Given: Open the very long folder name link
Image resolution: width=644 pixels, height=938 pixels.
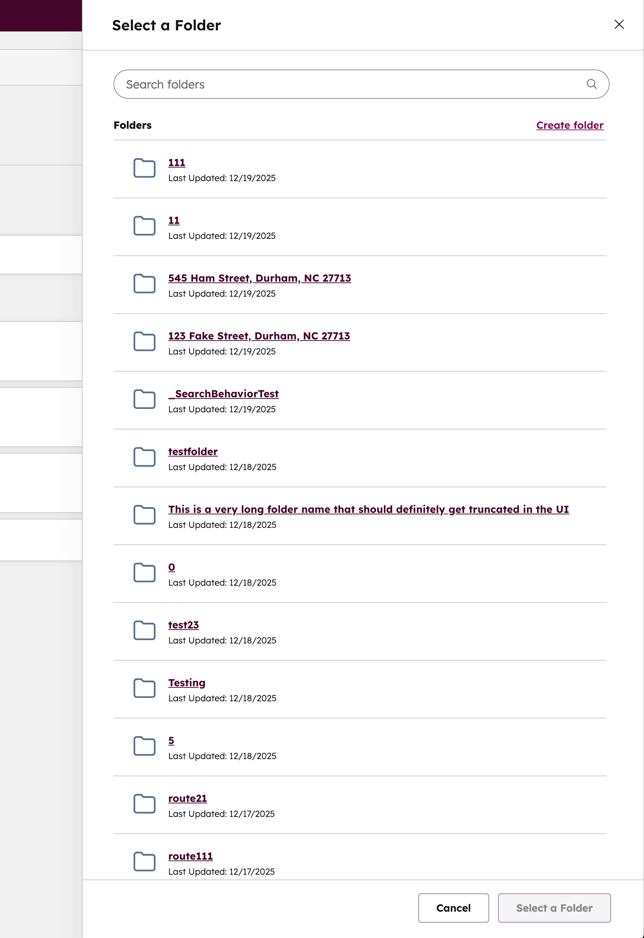Looking at the screenshot, I should 368,509.
